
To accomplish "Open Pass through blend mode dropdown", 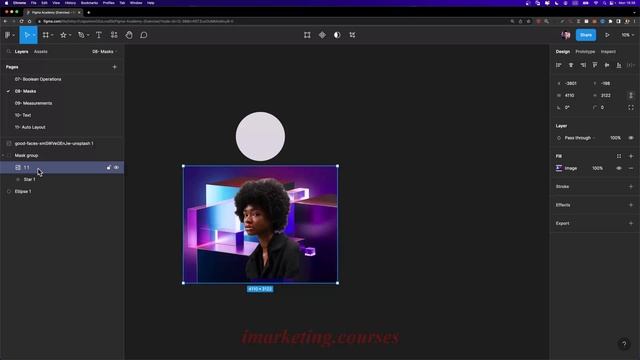I will (x=580, y=138).
